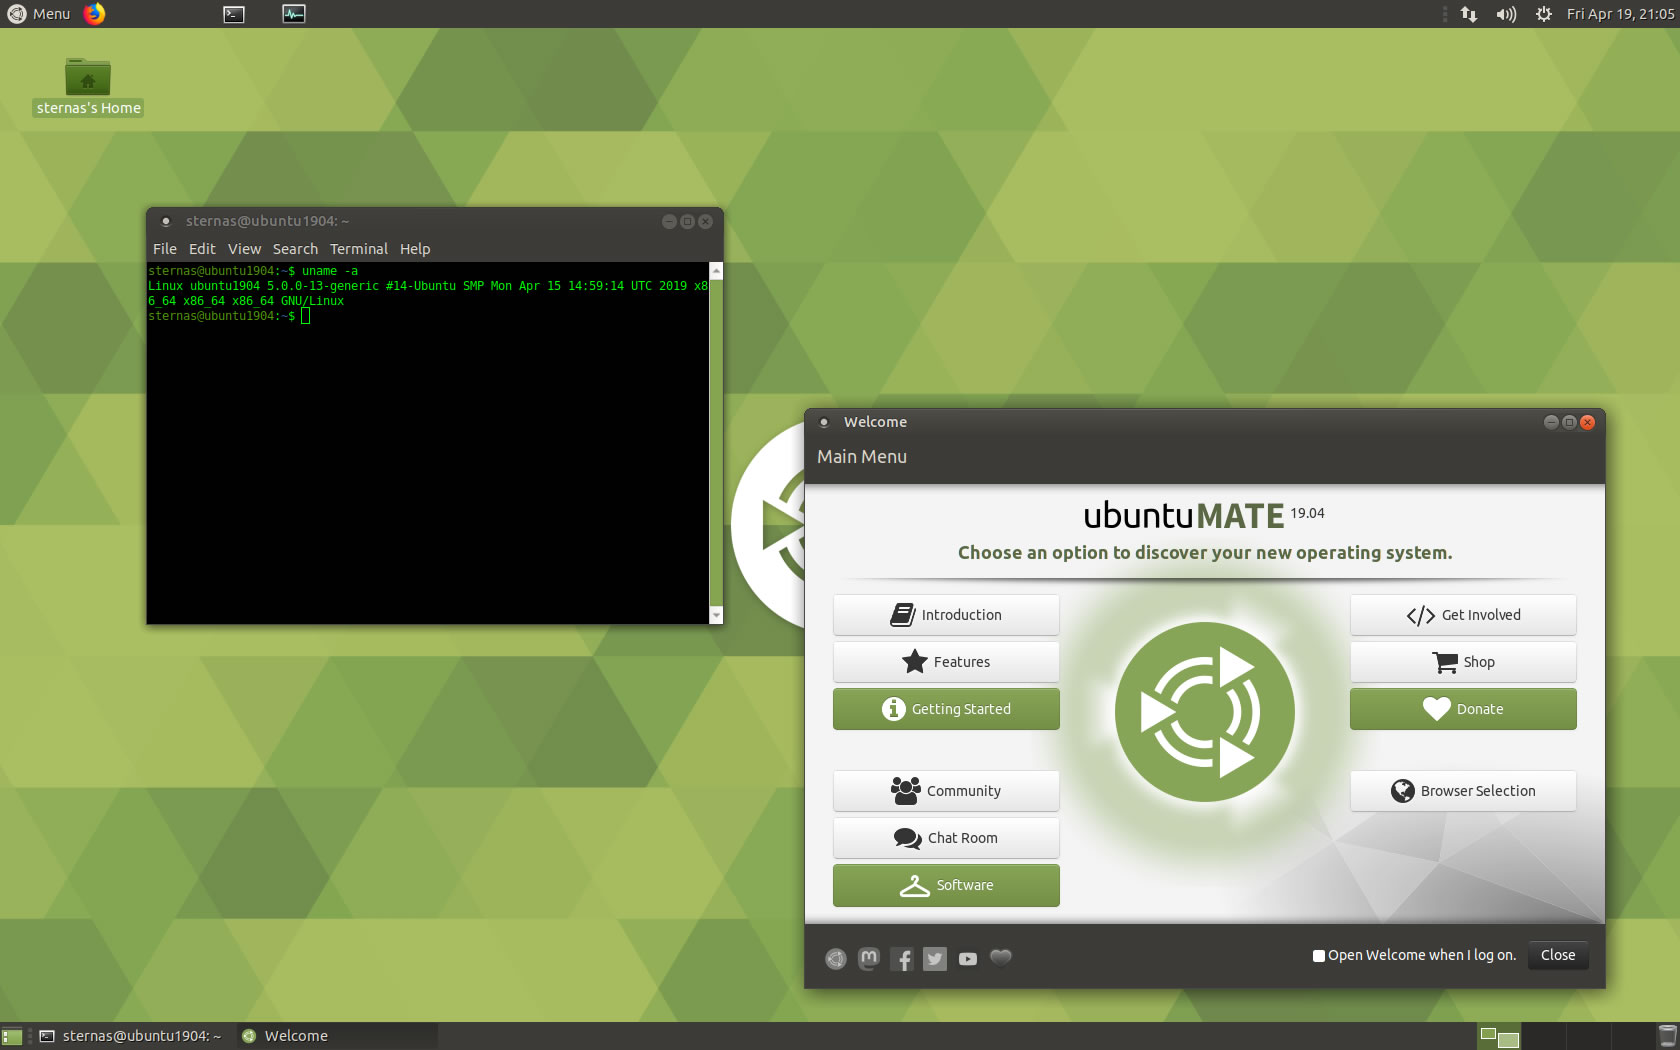The image size is (1680, 1050).
Task: Open the trash icon in bottom panel
Action: (1667, 1036)
